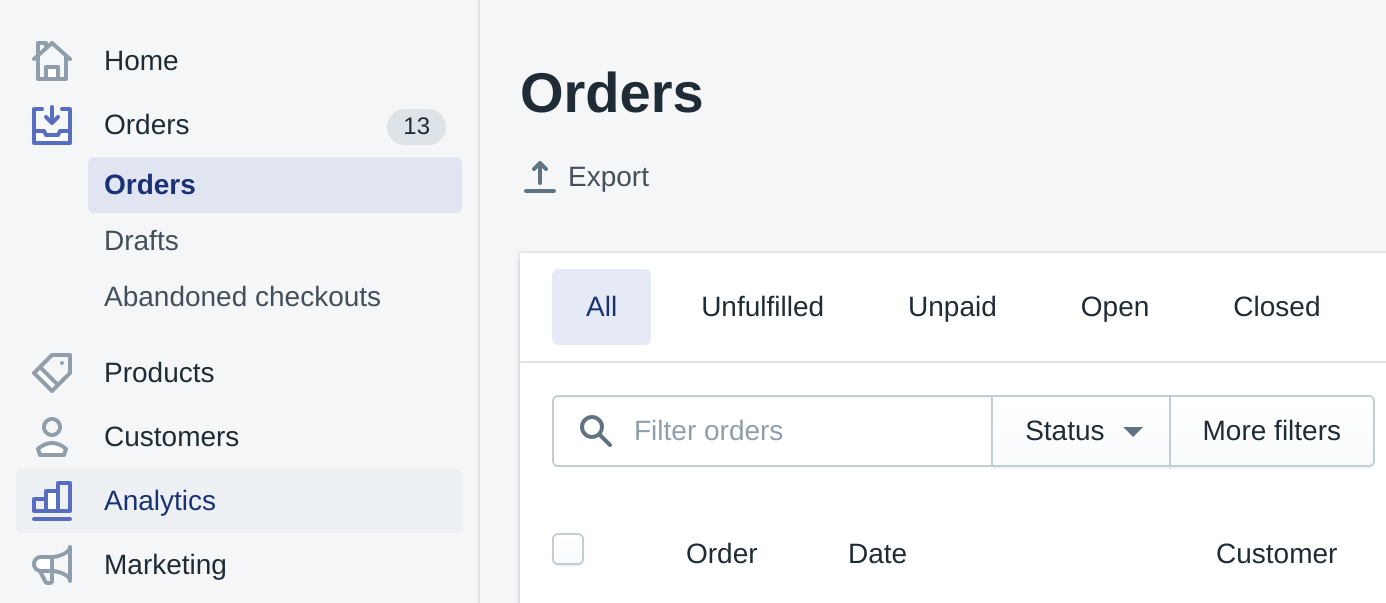Click the Export upload-arrow icon
Image resolution: width=1386 pixels, height=603 pixels.
click(x=539, y=176)
